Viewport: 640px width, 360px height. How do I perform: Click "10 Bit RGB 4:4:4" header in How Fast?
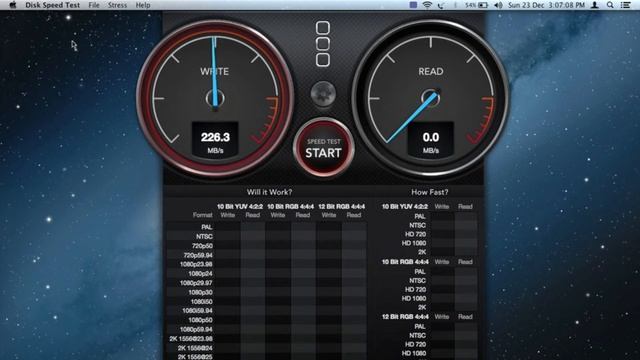405,262
